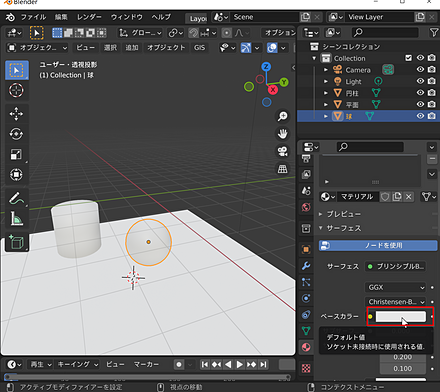The width and height of the screenshot is (440, 392).
Task: Open the GGX distribution dropdown
Action: coord(396,287)
